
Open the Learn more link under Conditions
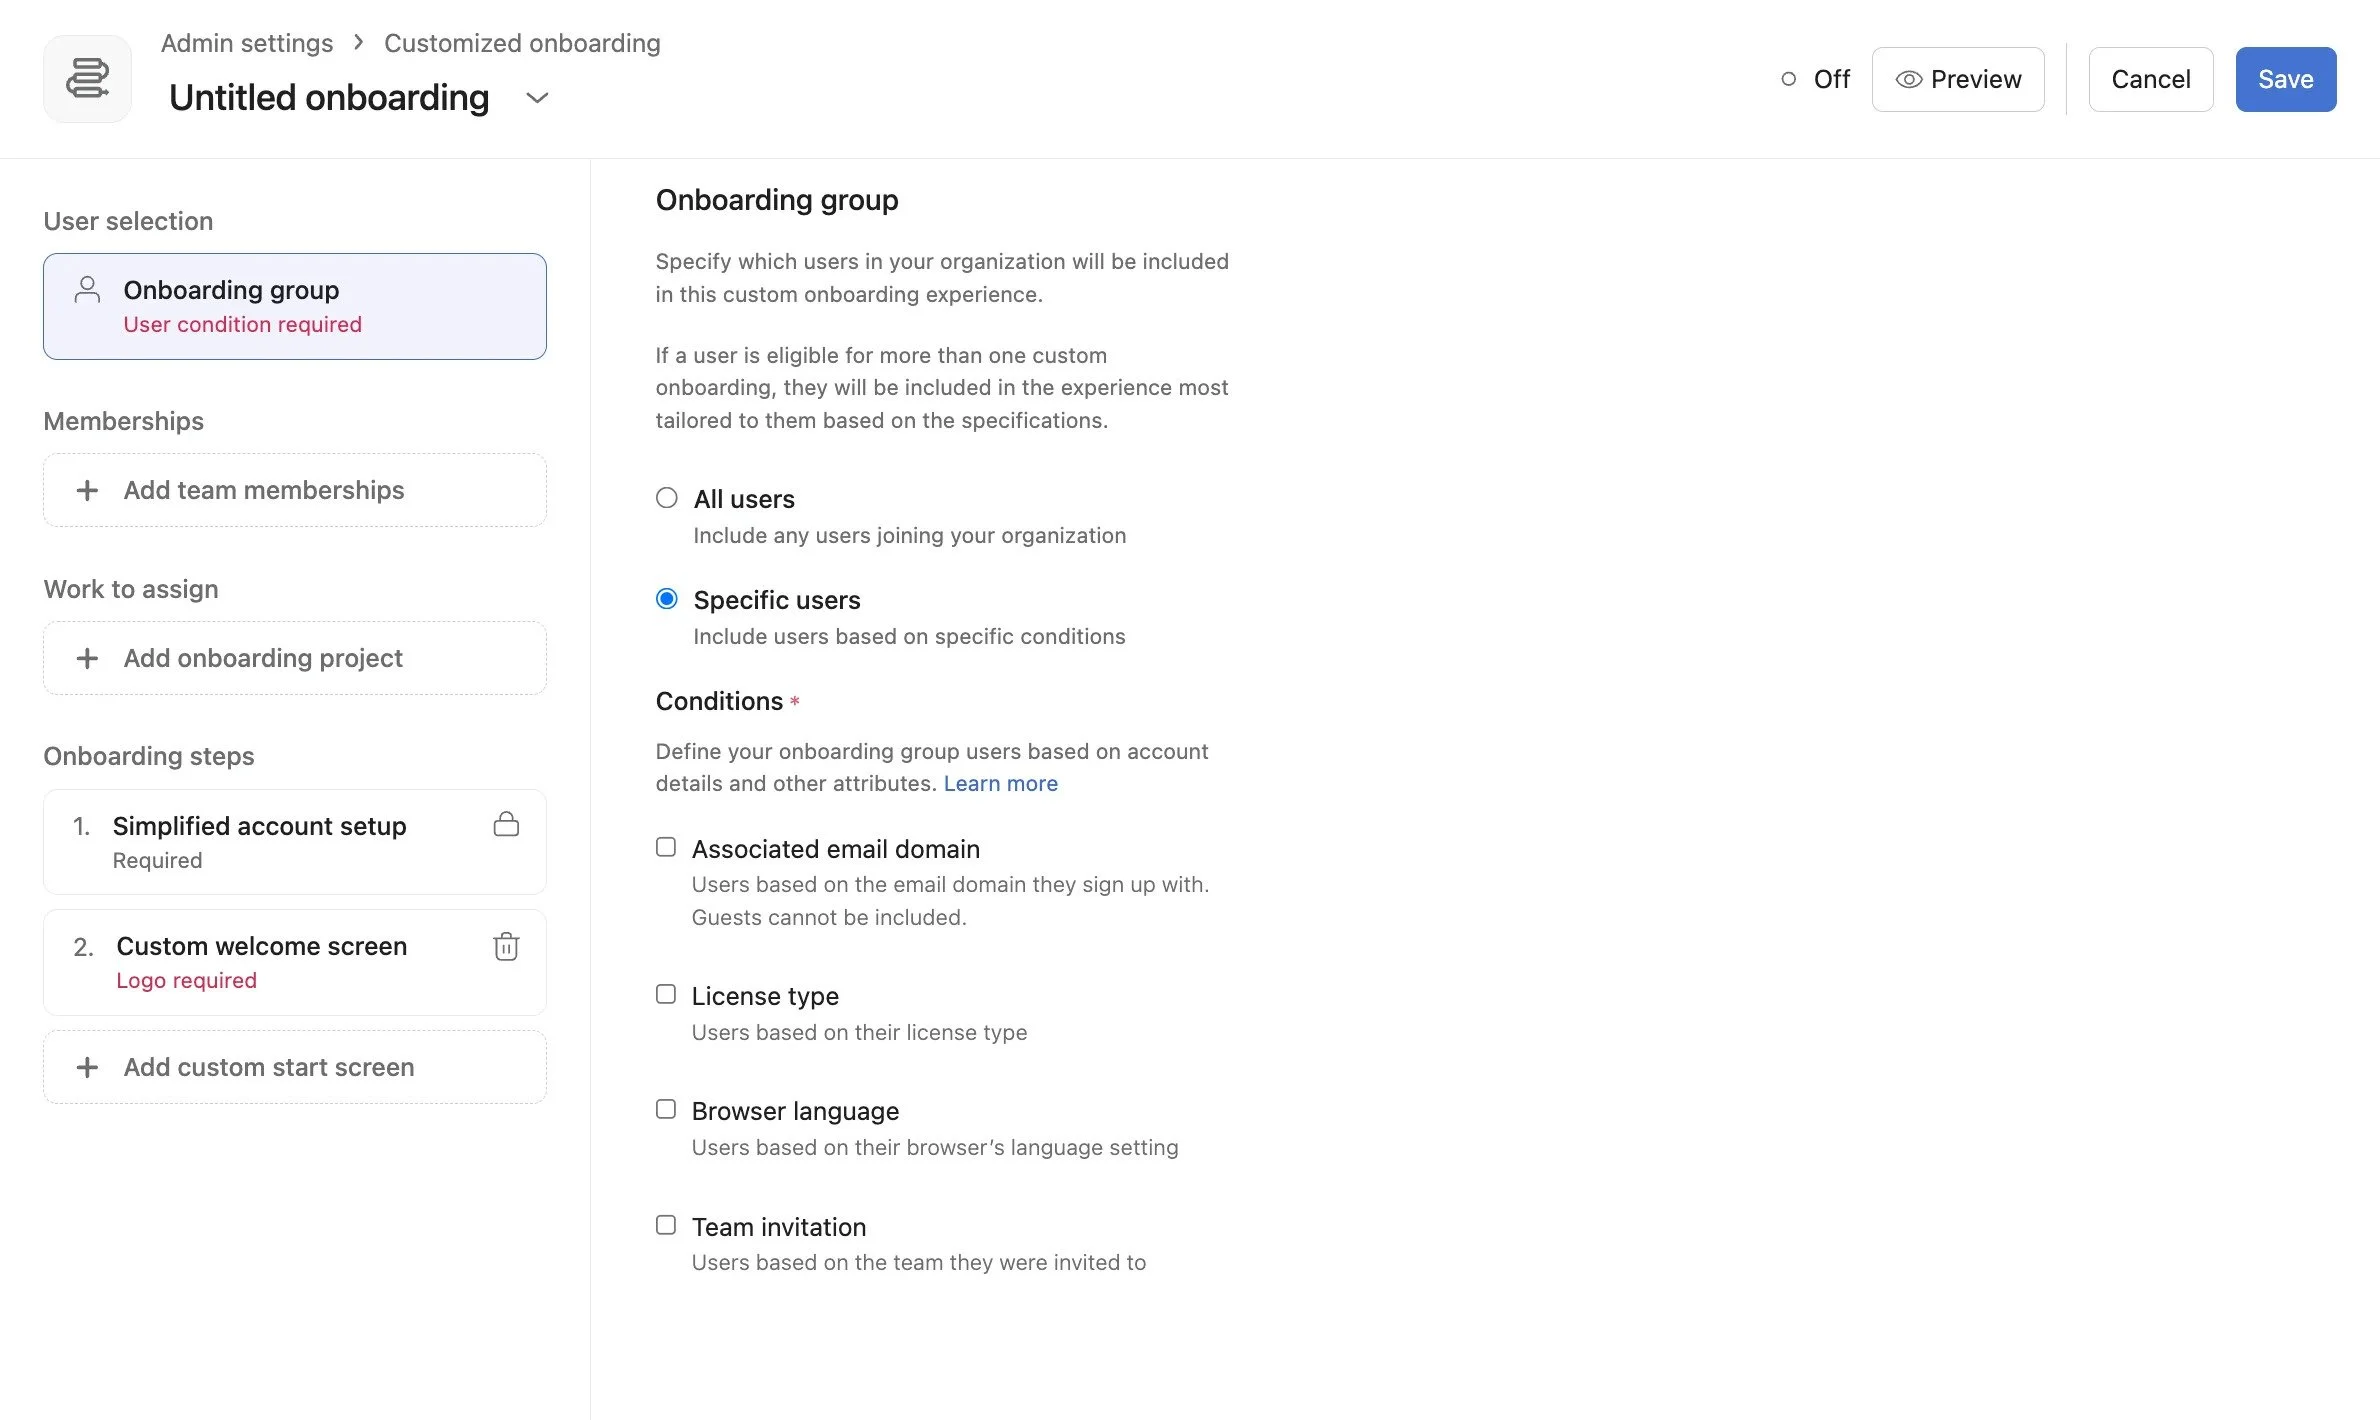point(1000,783)
